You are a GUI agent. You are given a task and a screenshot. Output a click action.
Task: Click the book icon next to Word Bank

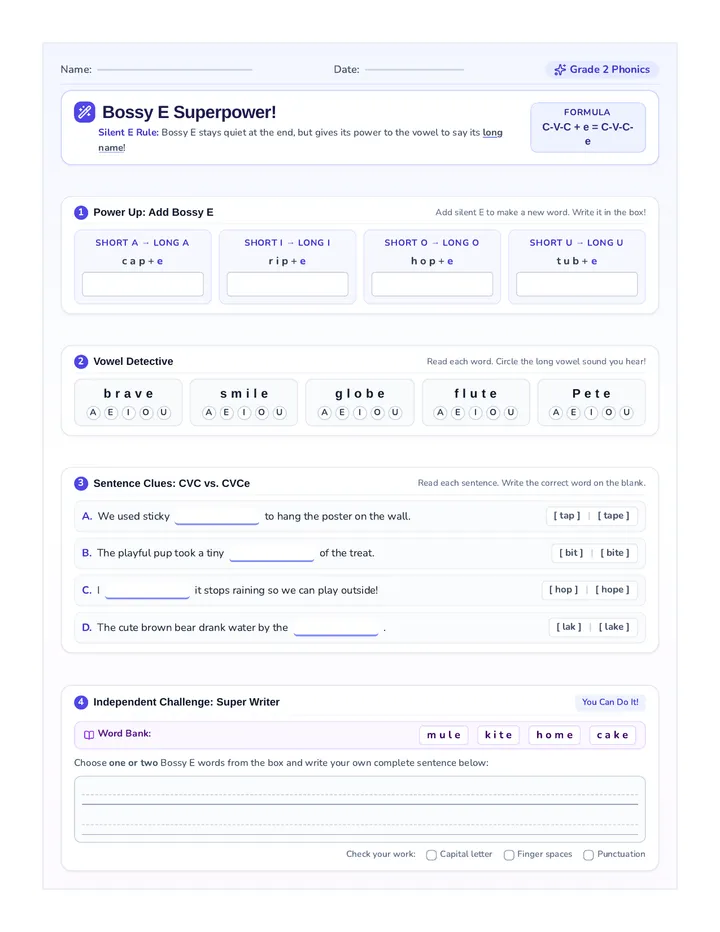89,735
